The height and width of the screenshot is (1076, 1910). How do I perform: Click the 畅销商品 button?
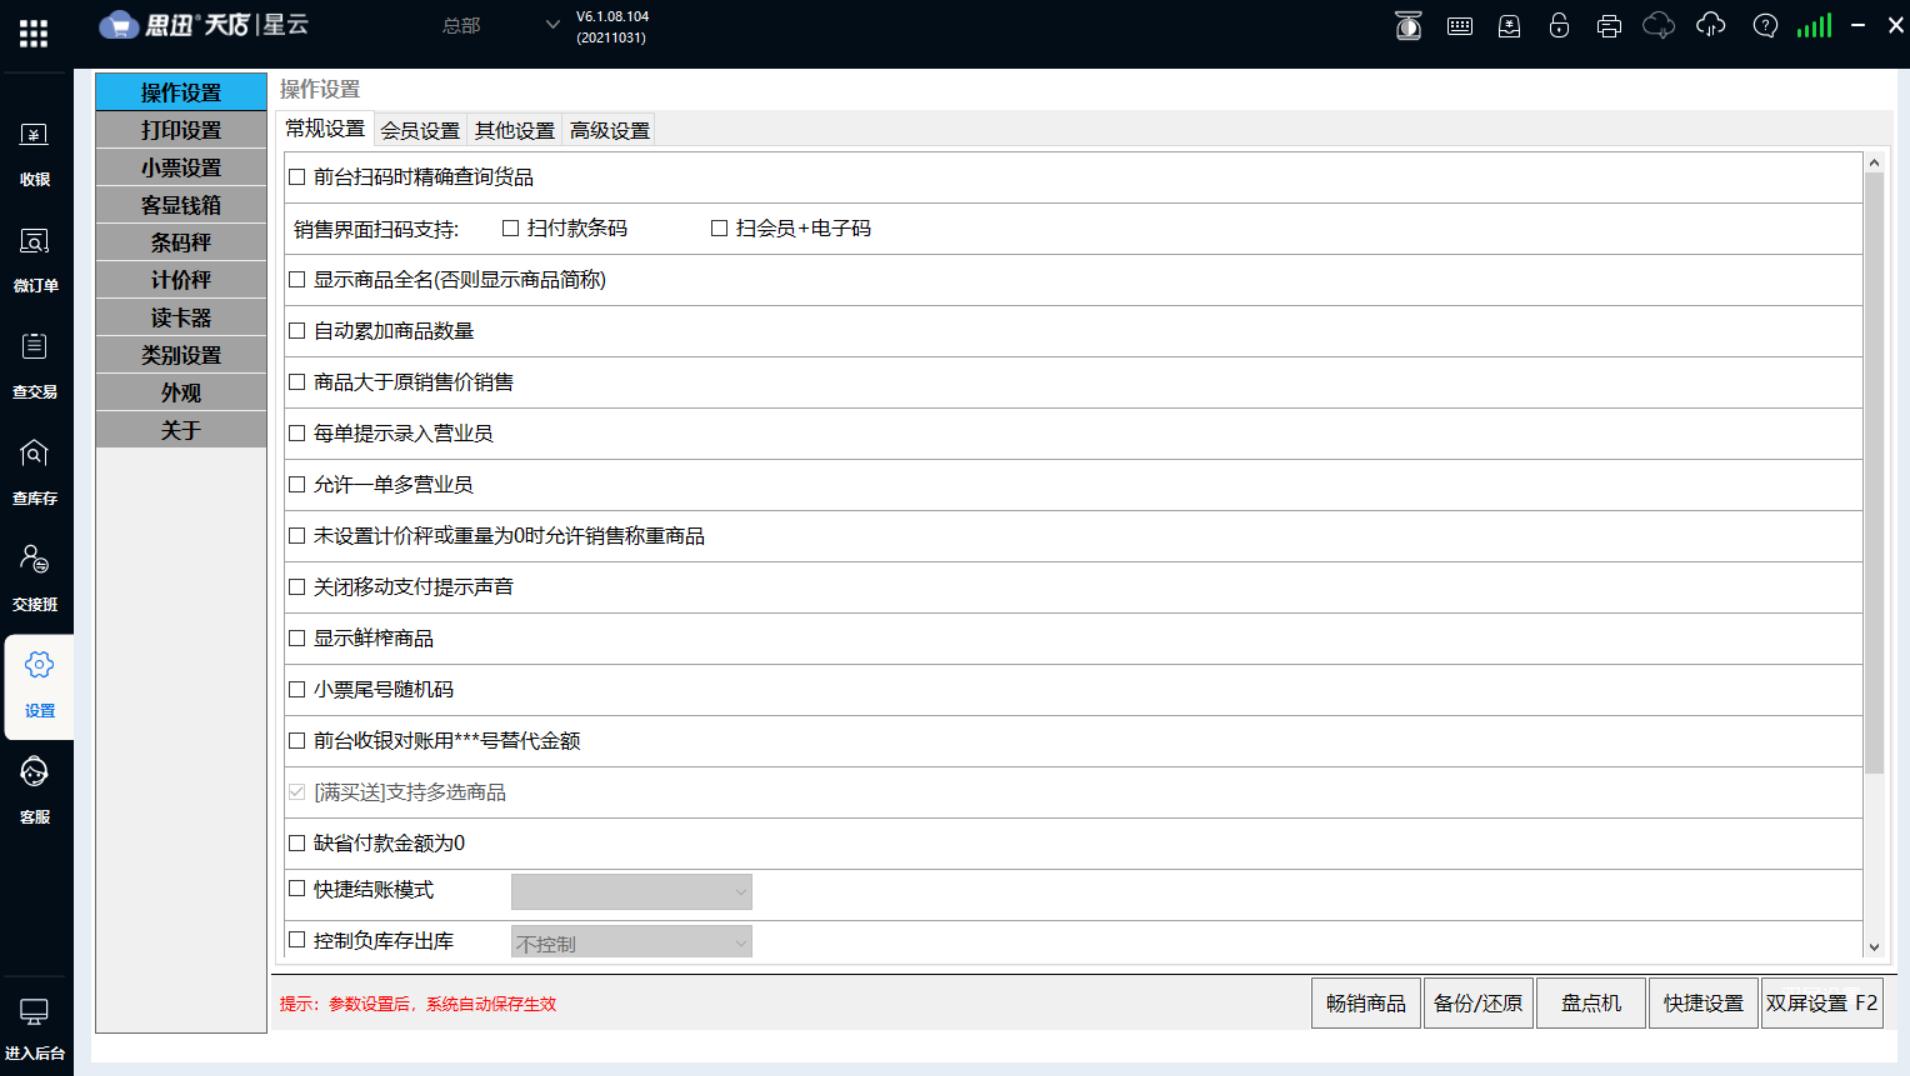1366,1003
